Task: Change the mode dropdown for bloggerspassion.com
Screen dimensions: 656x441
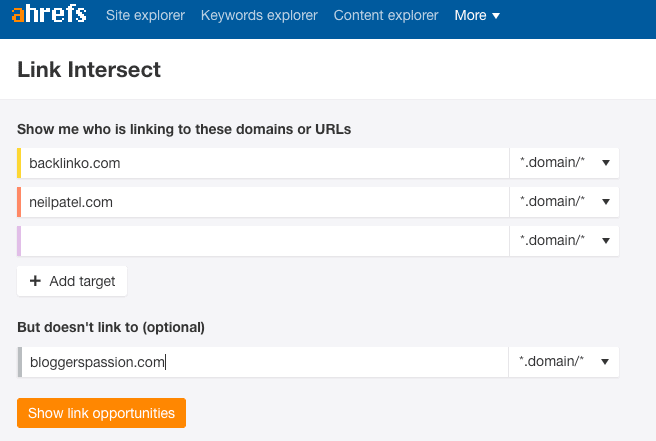Action: pyautogui.click(x=564, y=362)
